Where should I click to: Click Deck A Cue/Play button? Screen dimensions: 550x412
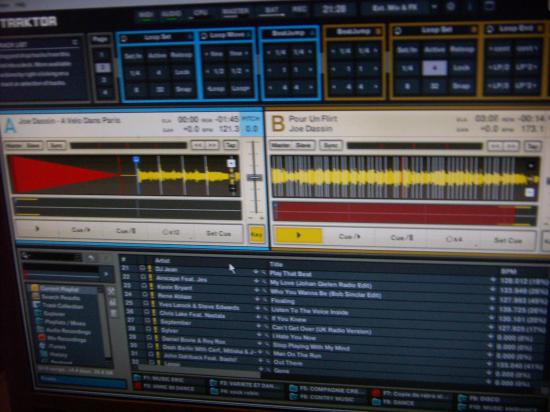(81, 230)
